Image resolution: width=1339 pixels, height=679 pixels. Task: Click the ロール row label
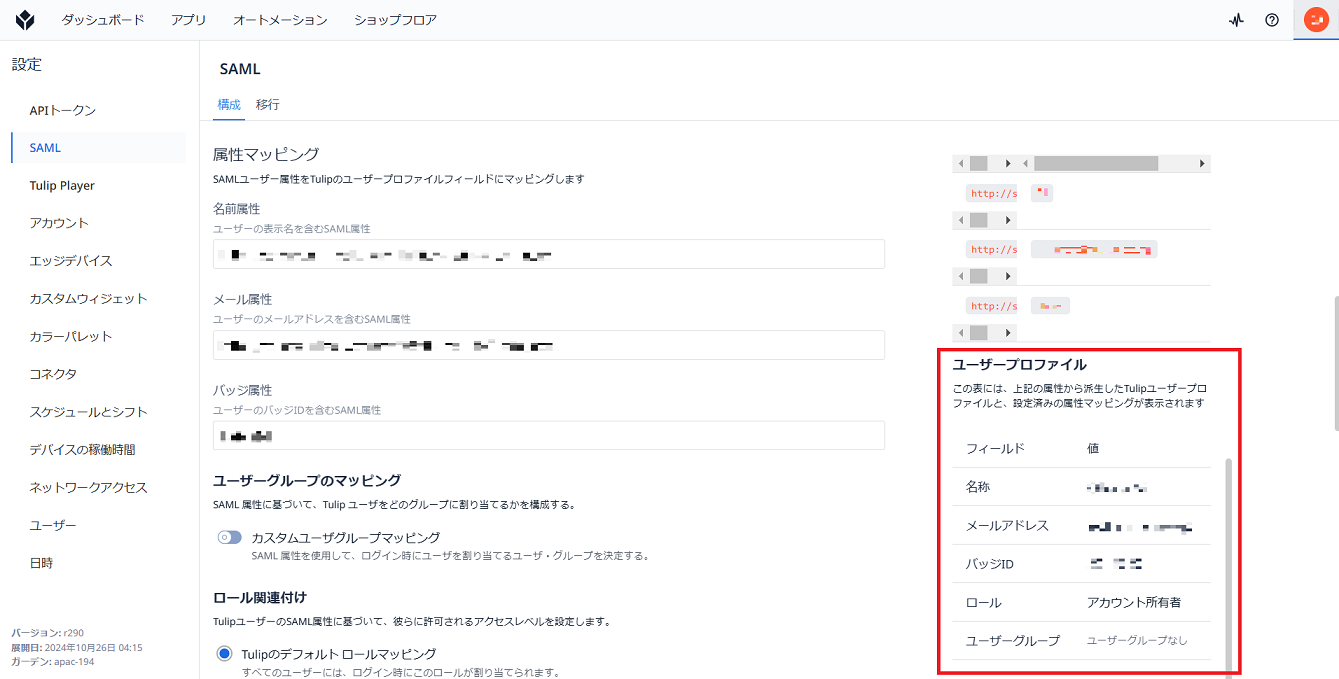[x=983, y=603]
